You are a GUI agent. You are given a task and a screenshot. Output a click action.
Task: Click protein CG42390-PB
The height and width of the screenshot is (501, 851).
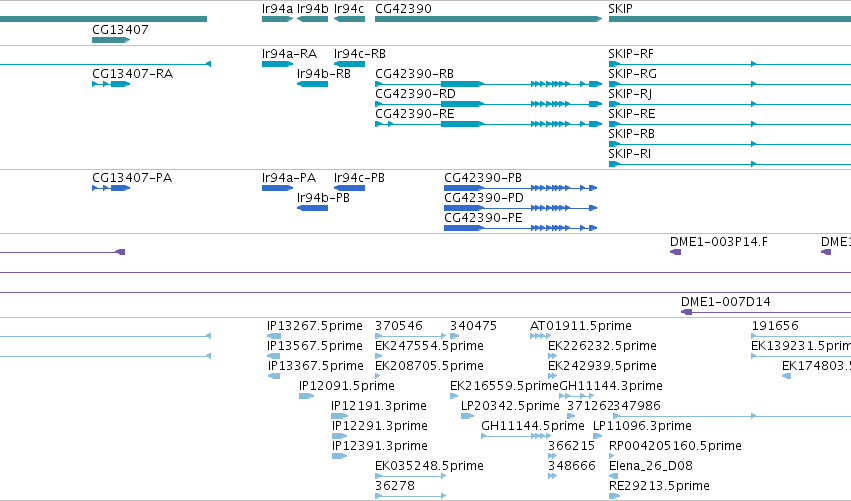520,188
